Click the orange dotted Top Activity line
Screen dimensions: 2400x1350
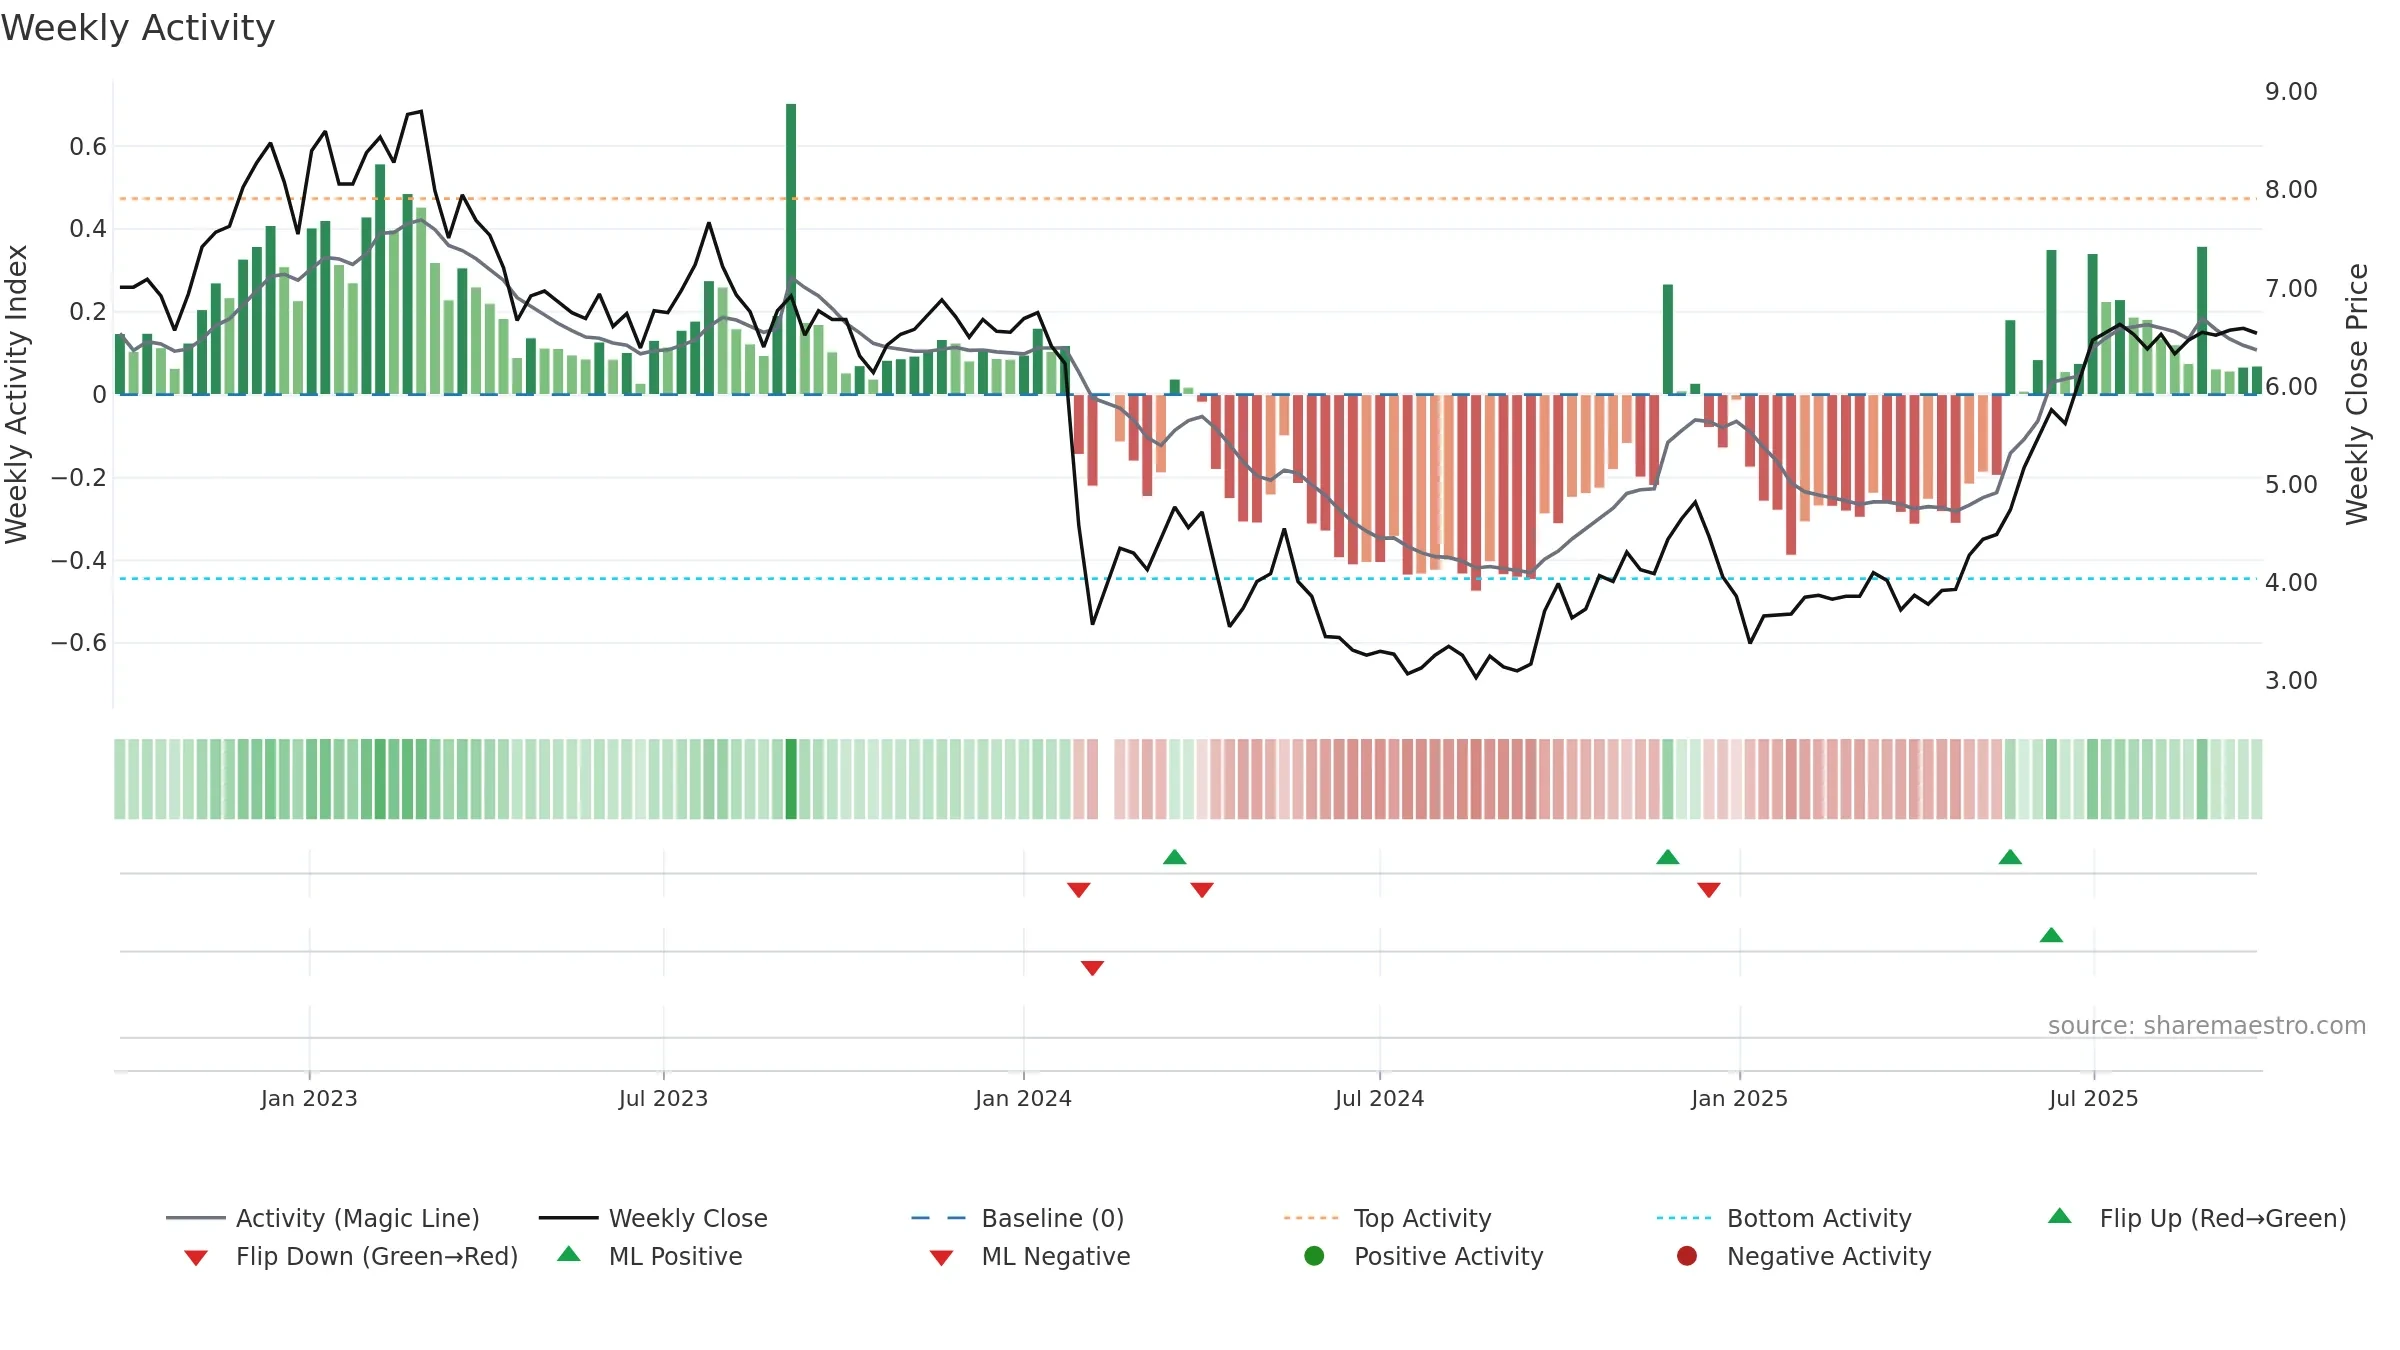pos(1188,199)
